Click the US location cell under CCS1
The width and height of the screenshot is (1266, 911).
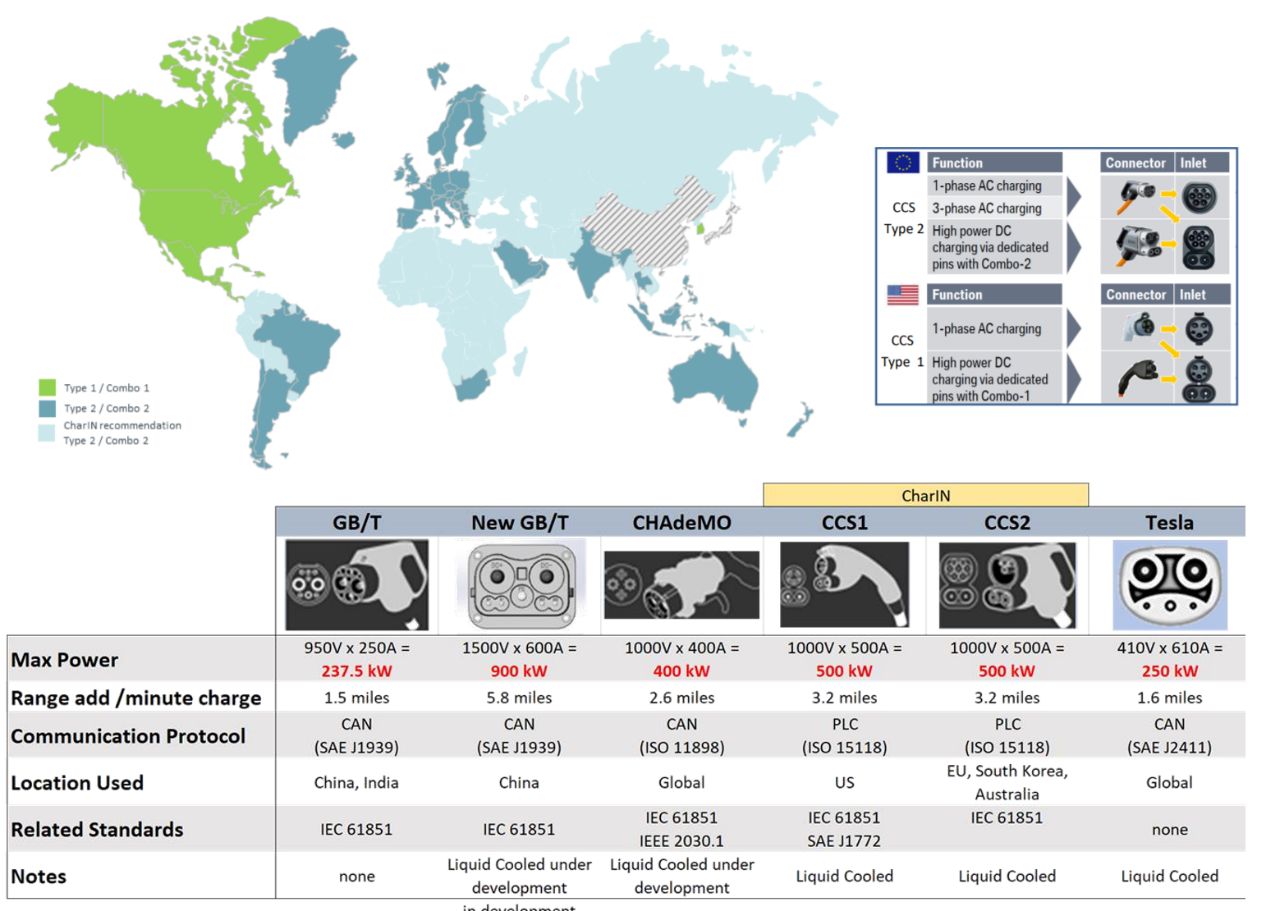point(845,783)
